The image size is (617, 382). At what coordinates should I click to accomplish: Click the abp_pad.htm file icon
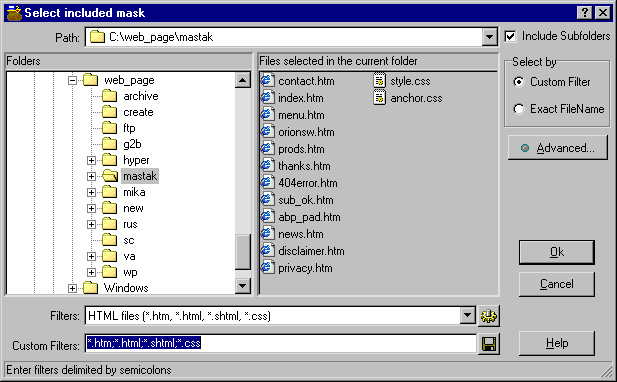click(268, 217)
